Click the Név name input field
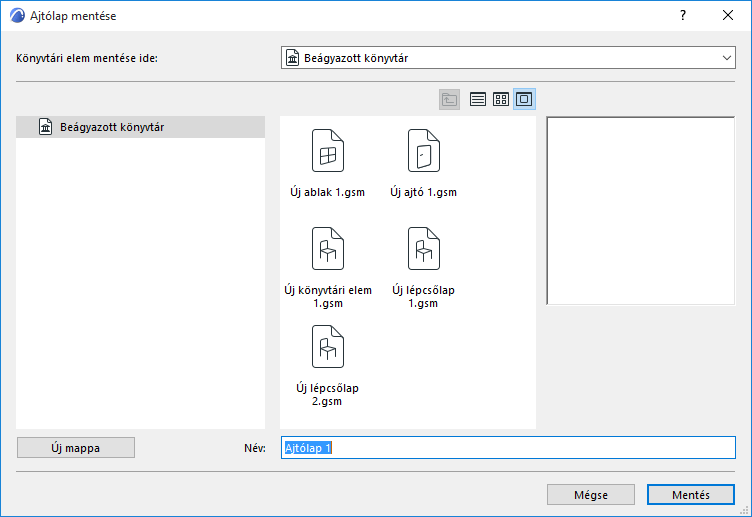This screenshot has height=517, width=752. (508, 447)
